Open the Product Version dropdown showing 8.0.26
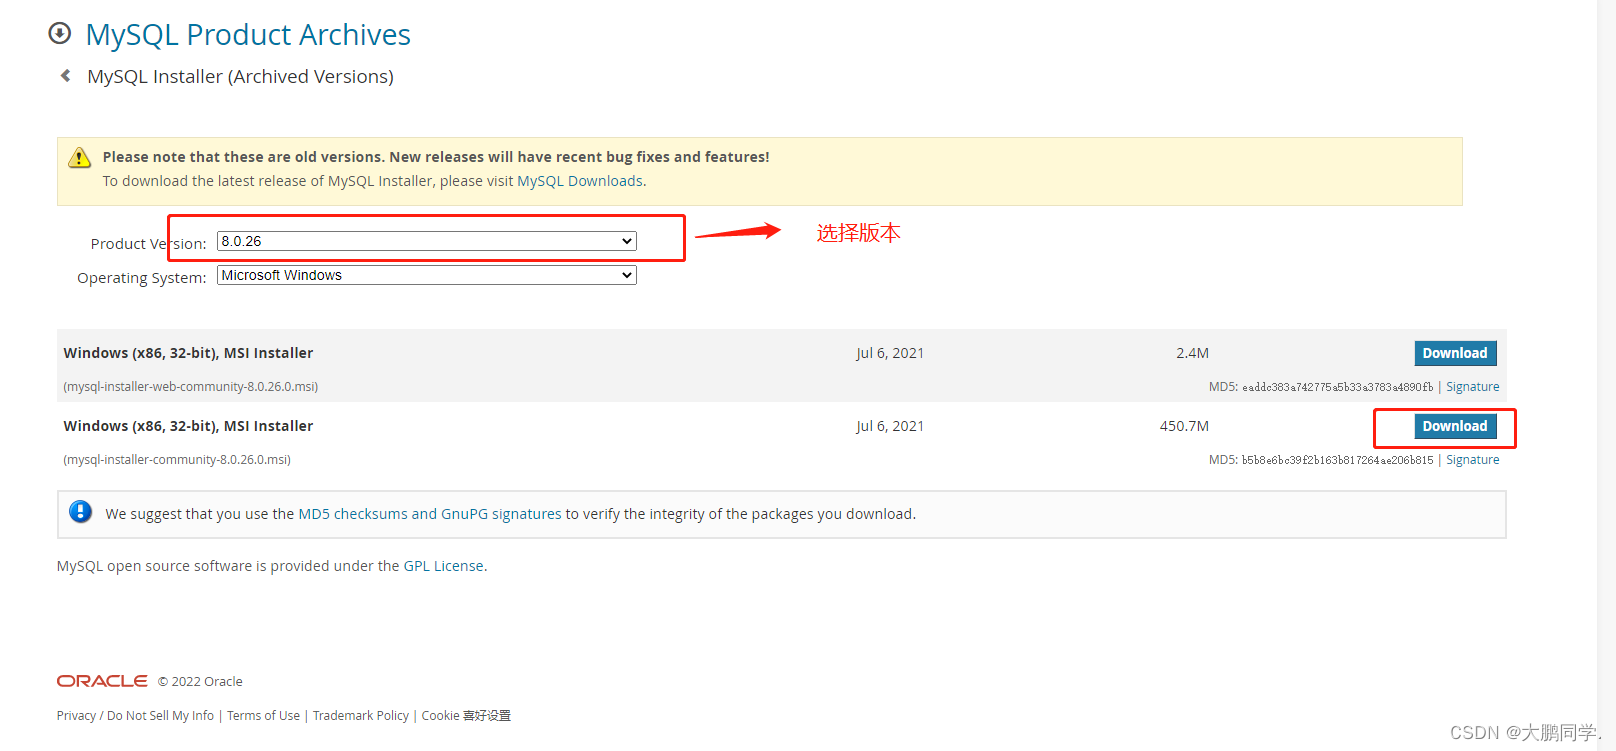The height and width of the screenshot is (751, 1616). click(x=427, y=241)
